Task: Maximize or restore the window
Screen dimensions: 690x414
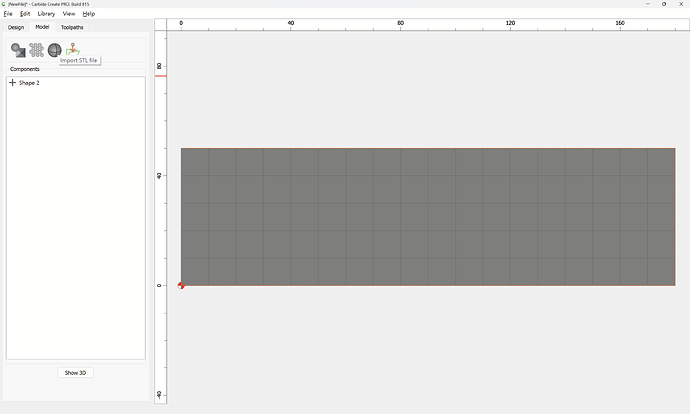Action: [664, 4]
